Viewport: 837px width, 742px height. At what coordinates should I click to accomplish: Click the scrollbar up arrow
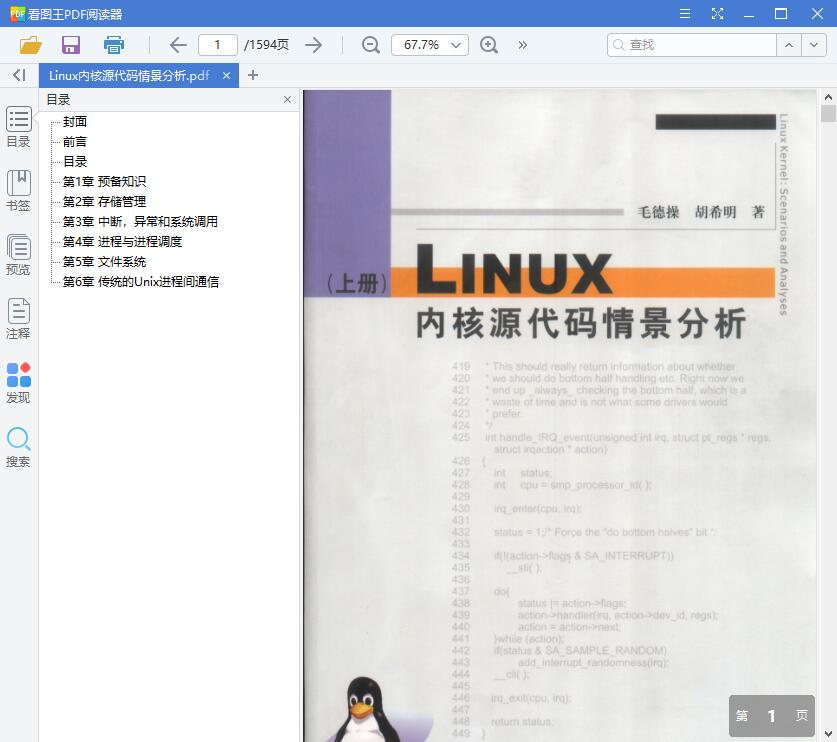coord(828,97)
